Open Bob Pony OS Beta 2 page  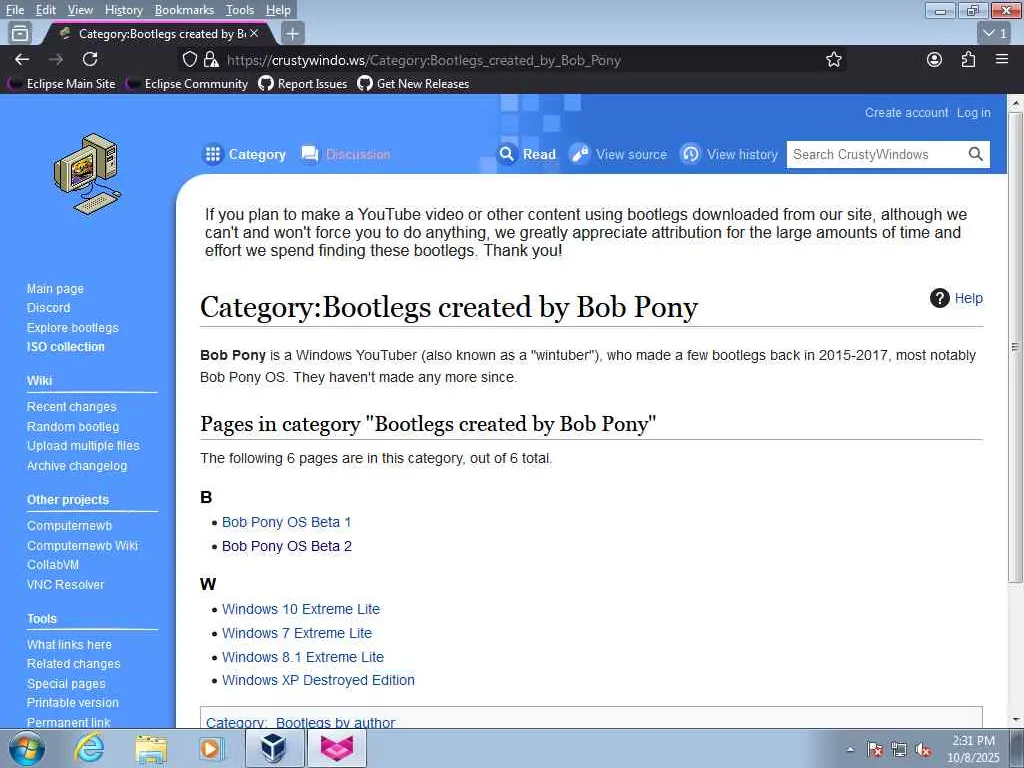point(287,546)
